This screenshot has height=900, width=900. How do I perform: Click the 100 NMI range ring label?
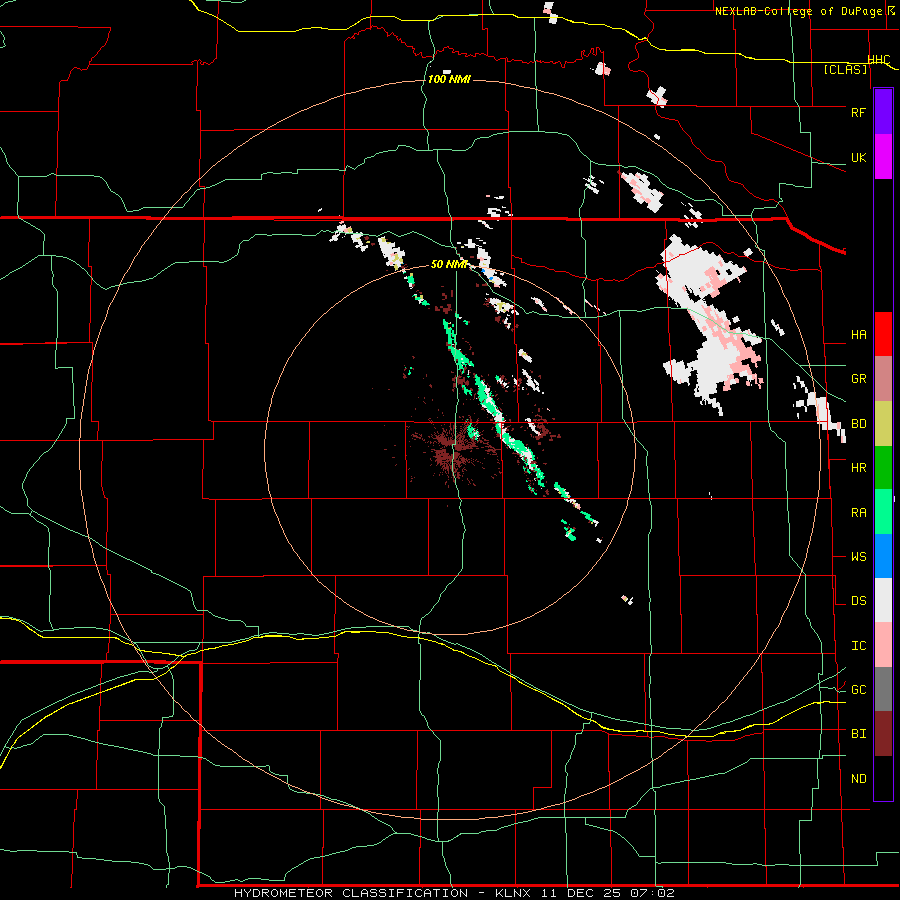449,79
